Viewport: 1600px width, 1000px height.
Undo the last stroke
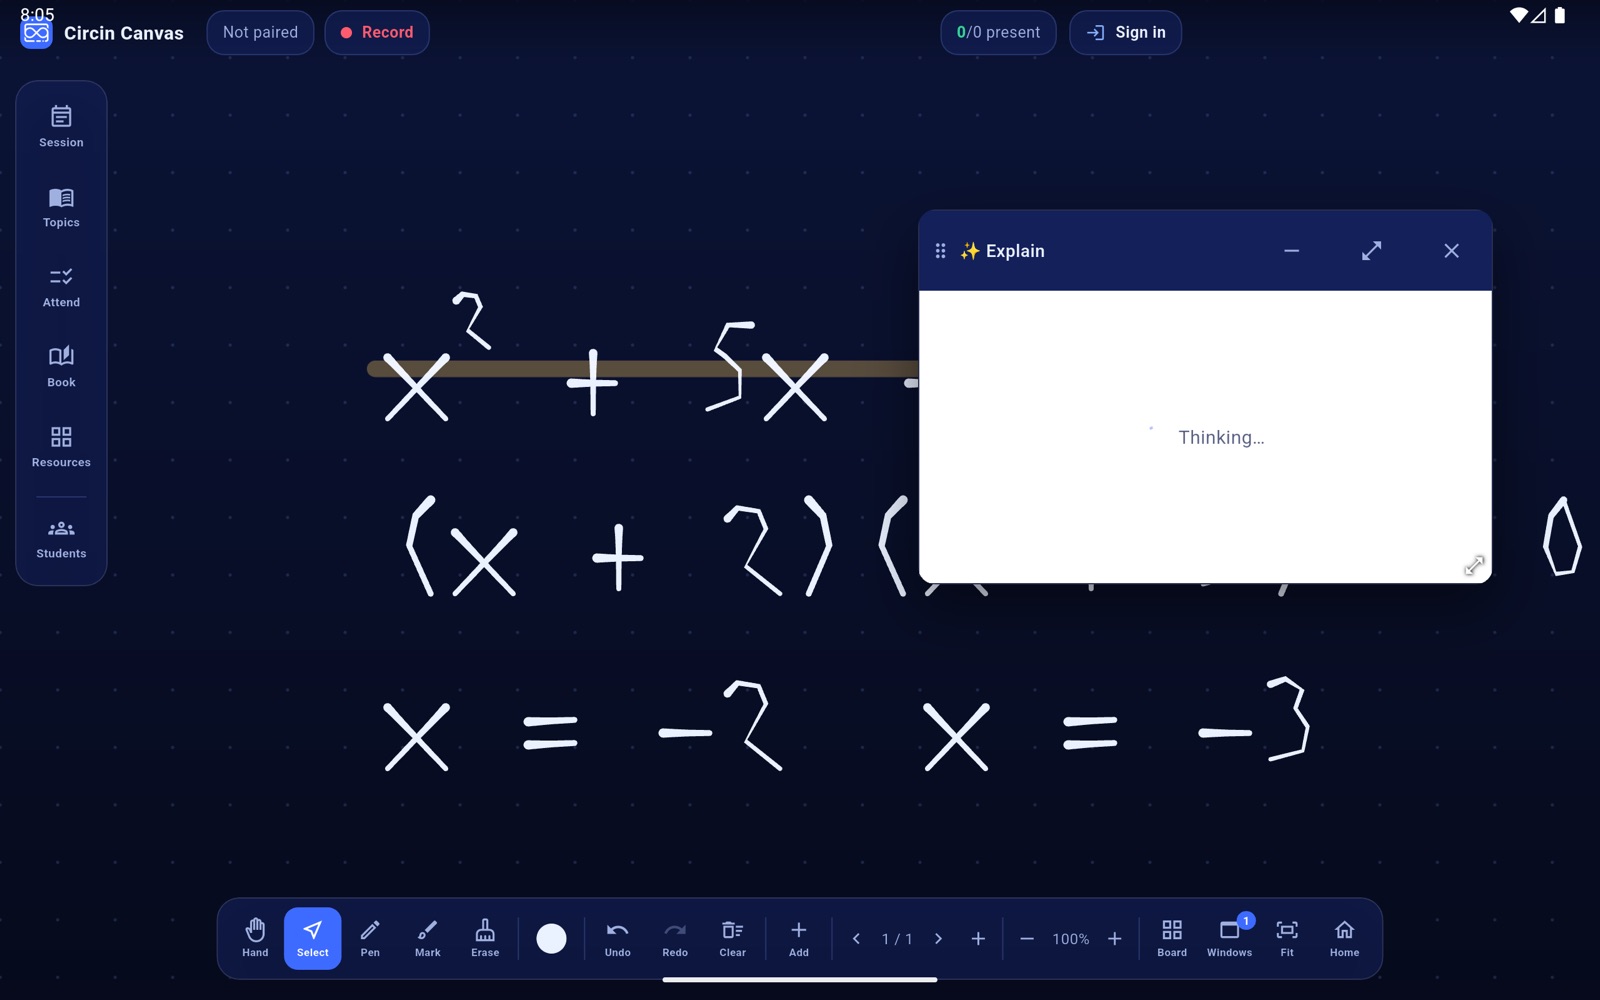tap(617, 938)
